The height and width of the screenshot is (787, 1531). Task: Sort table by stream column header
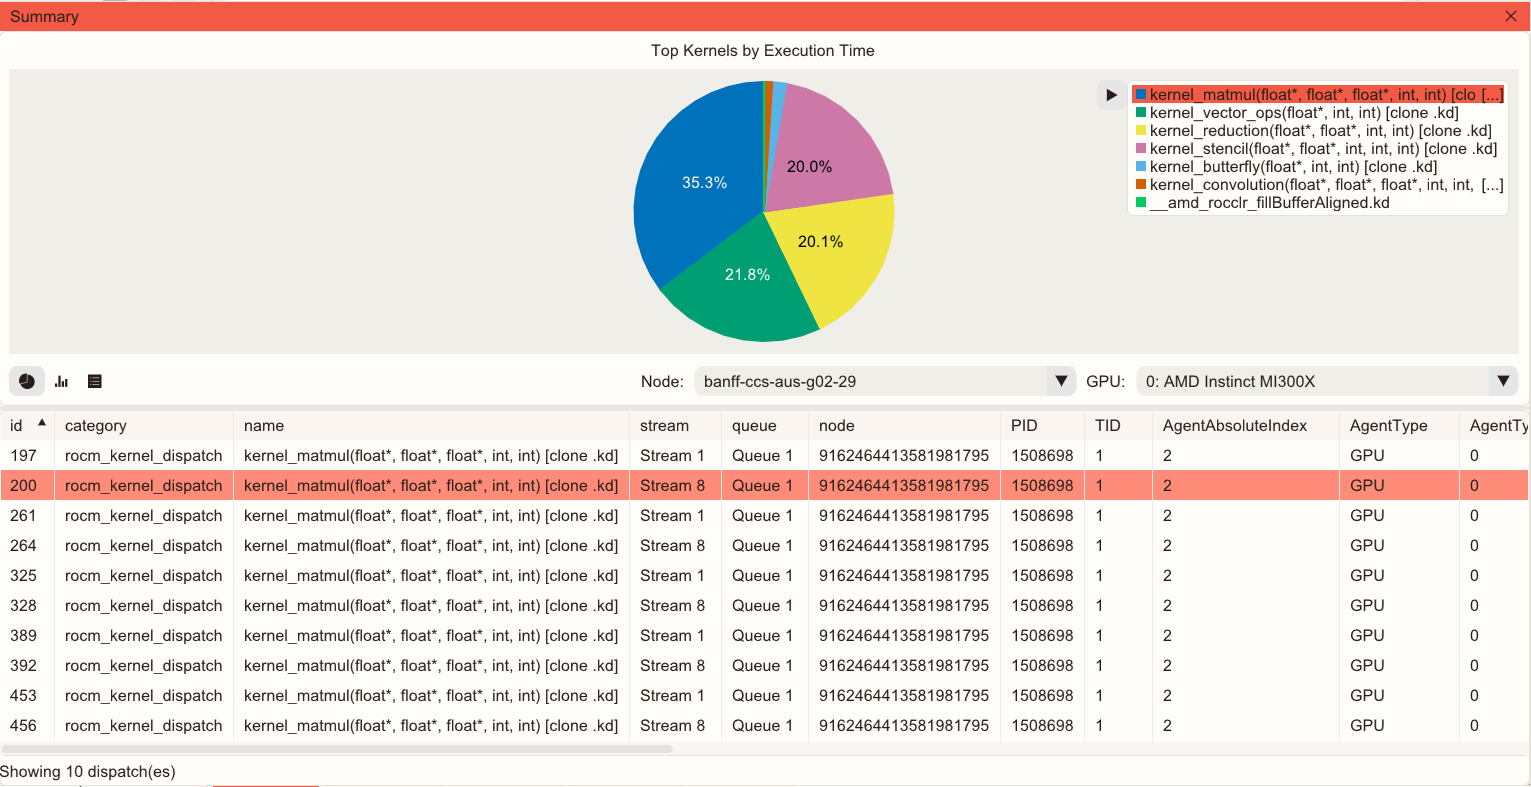[x=664, y=425]
